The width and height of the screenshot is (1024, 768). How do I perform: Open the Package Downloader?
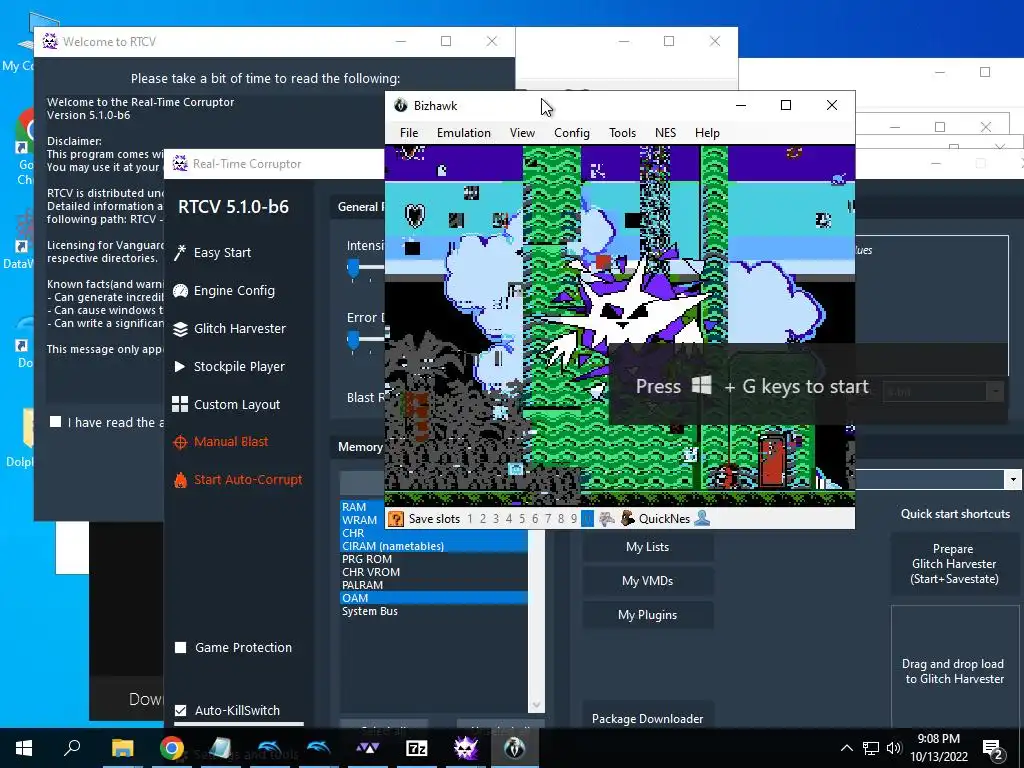click(x=647, y=717)
